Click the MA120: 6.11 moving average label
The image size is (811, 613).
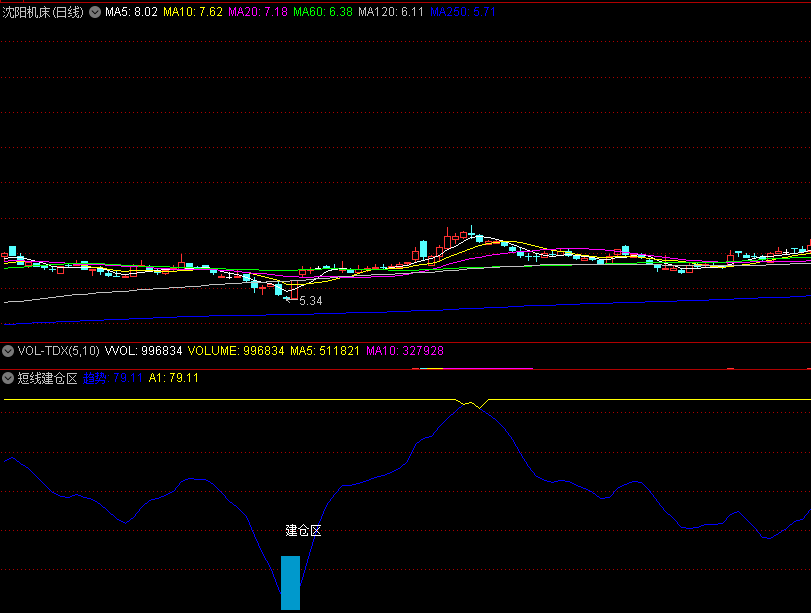(x=391, y=12)
